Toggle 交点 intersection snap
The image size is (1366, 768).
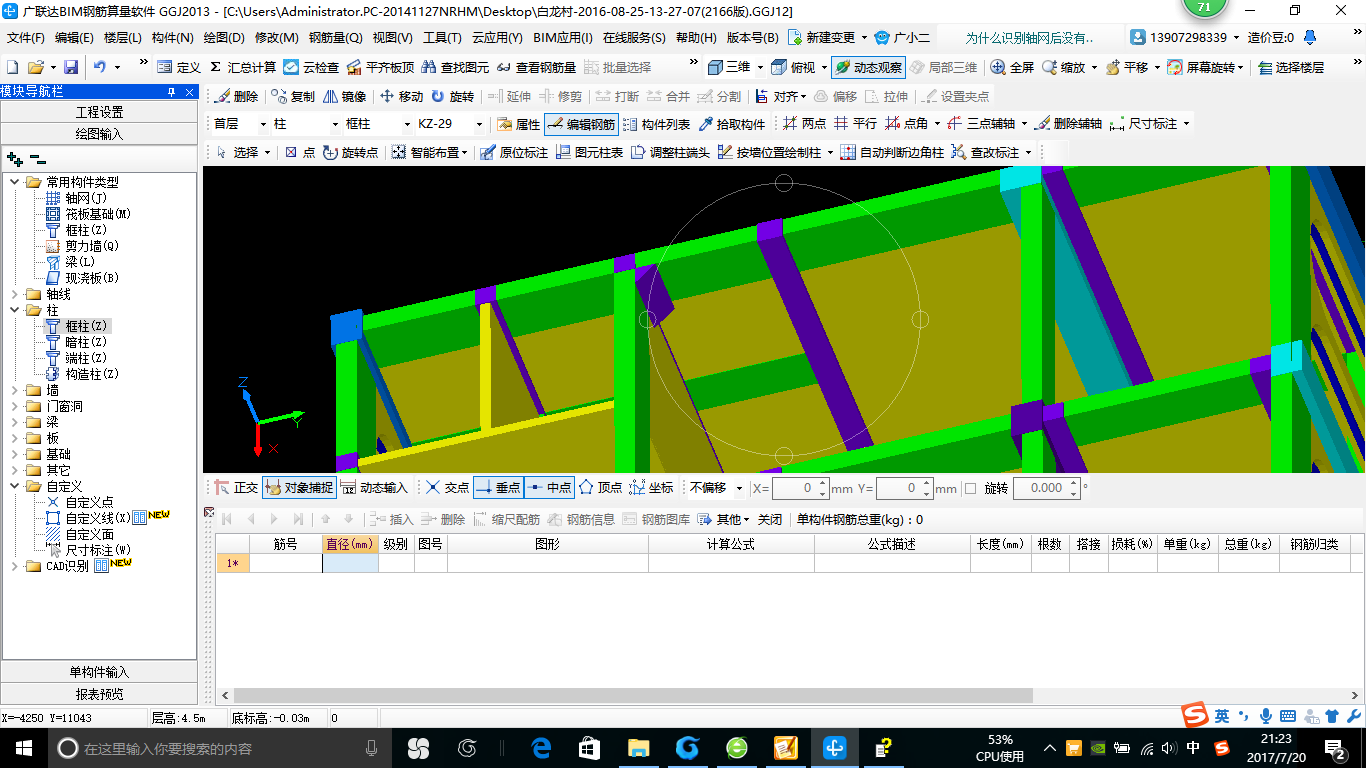pos(447,487)
